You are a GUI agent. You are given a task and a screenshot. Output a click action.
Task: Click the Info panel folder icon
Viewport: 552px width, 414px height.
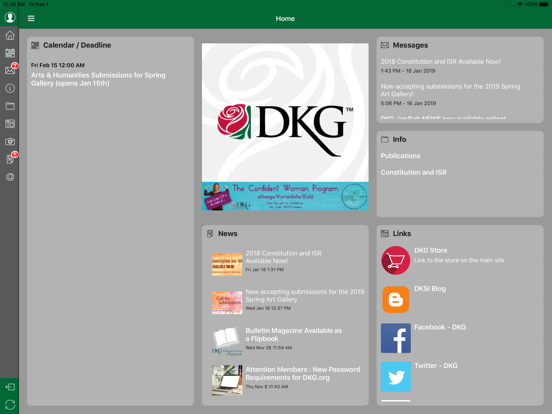pyautogui.click(x=385, y=139)
